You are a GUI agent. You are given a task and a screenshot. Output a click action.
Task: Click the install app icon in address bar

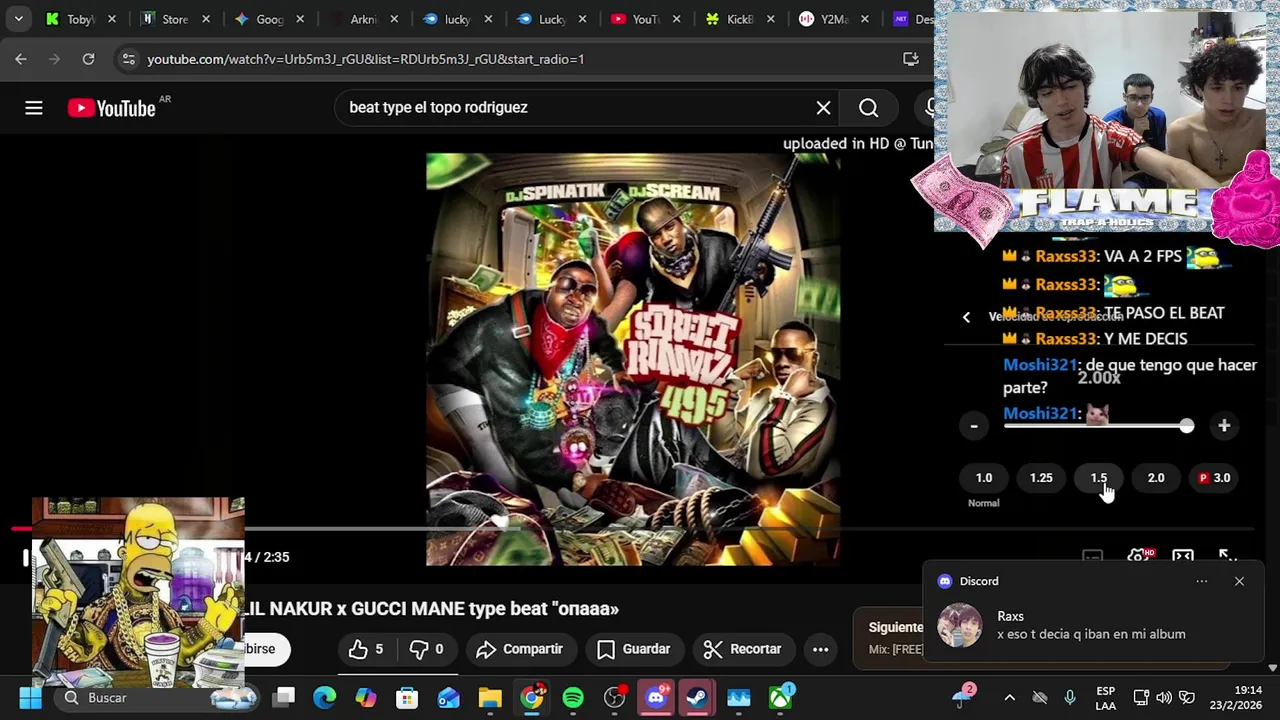pyautogui.click(x=911, y=59)
